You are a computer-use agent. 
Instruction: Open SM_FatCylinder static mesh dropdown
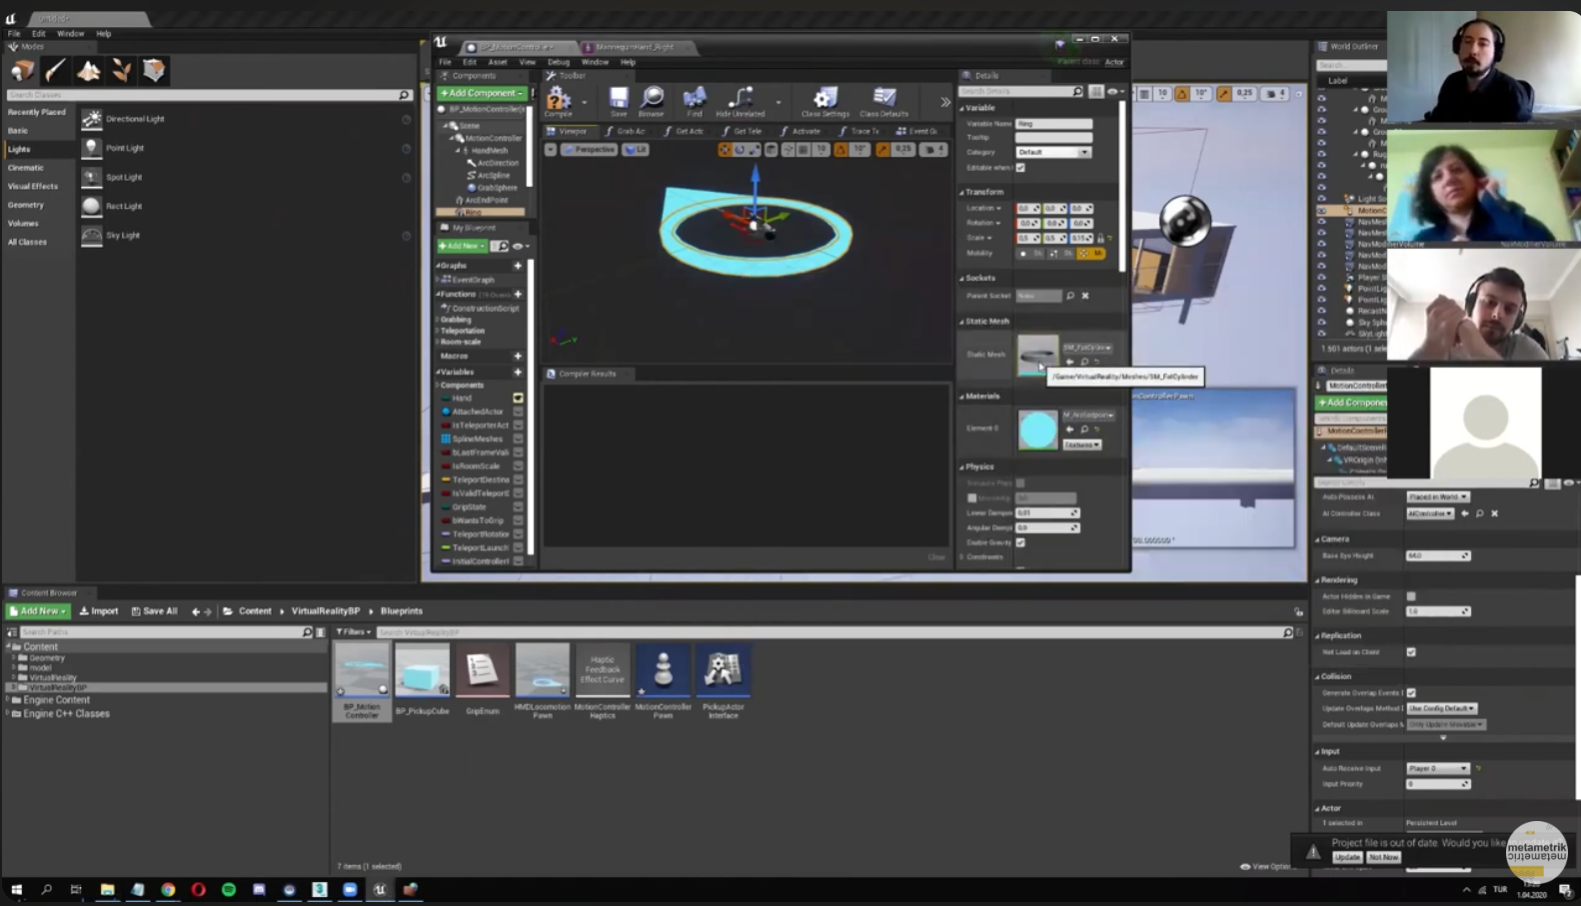tap(1087, 347)
